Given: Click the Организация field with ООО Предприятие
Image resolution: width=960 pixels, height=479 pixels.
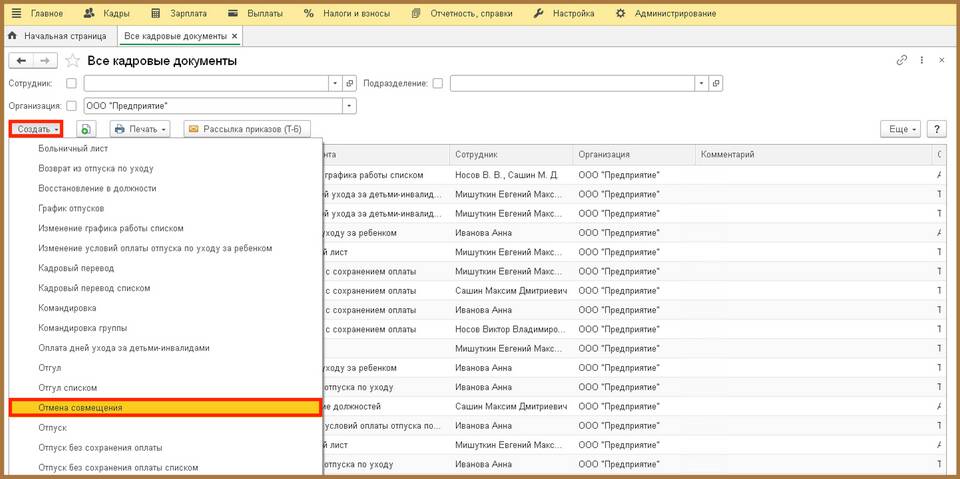Looking at the screenshot, I should (213, 106).
